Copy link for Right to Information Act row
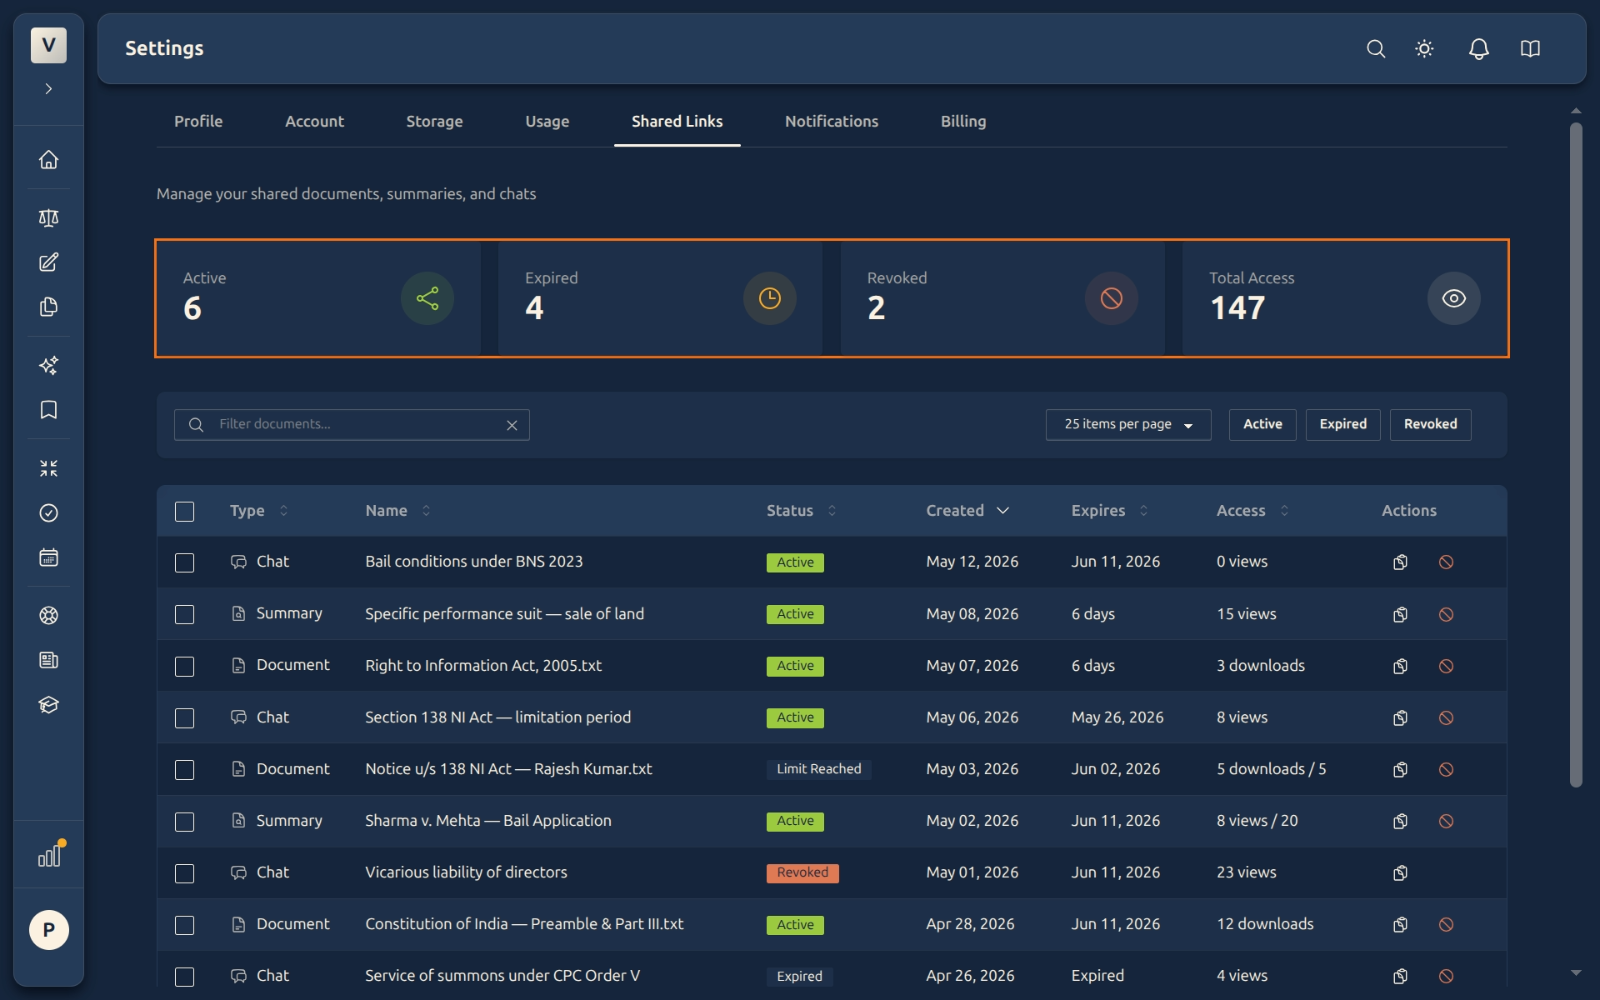This screenshot has width=1600, height=1000. (x=1400, y=666)
